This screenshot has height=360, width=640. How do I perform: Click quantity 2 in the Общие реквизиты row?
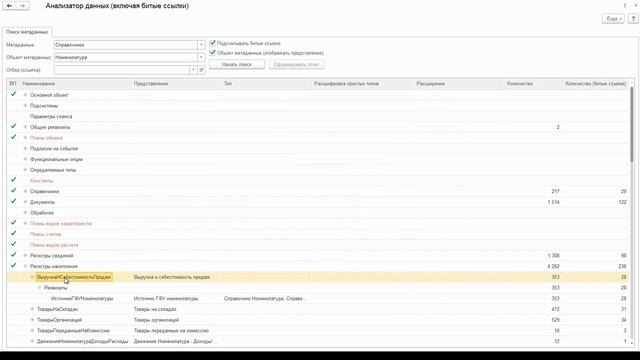point(558,127)
